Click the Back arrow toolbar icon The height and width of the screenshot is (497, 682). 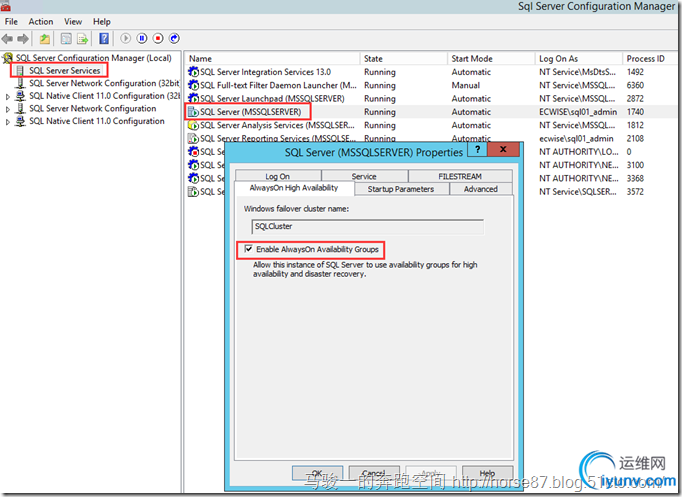click(x=7, y=39)
